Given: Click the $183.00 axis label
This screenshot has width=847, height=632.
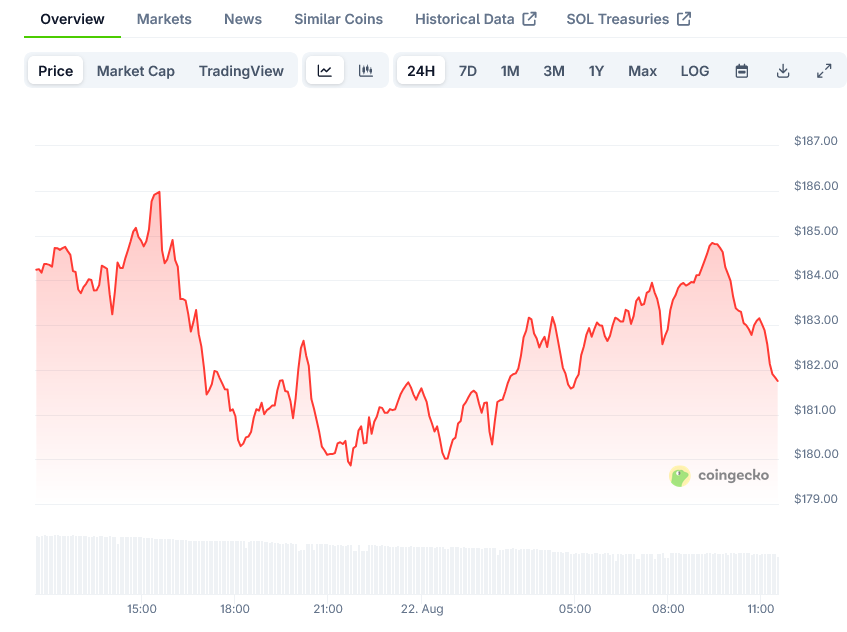Looking at the screenshot, I should coord(816,320).
